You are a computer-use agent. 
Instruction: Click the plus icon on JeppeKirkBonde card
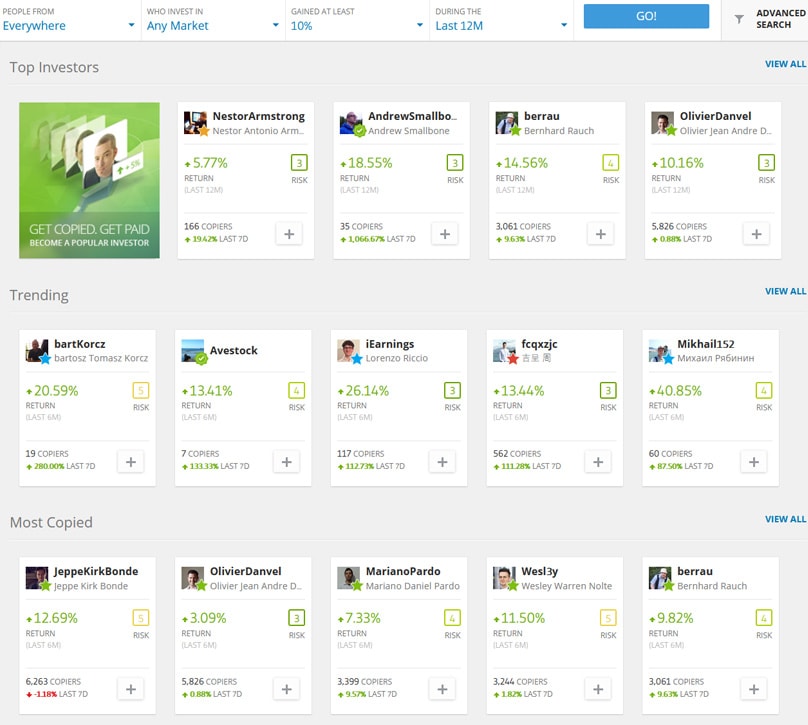pyautogui.click(x=131, y=689)
